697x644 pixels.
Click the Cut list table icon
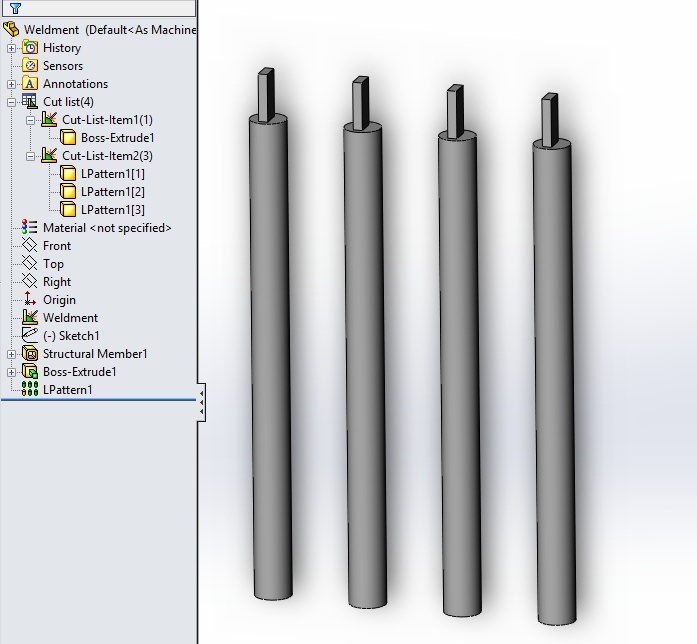[30, 101]
